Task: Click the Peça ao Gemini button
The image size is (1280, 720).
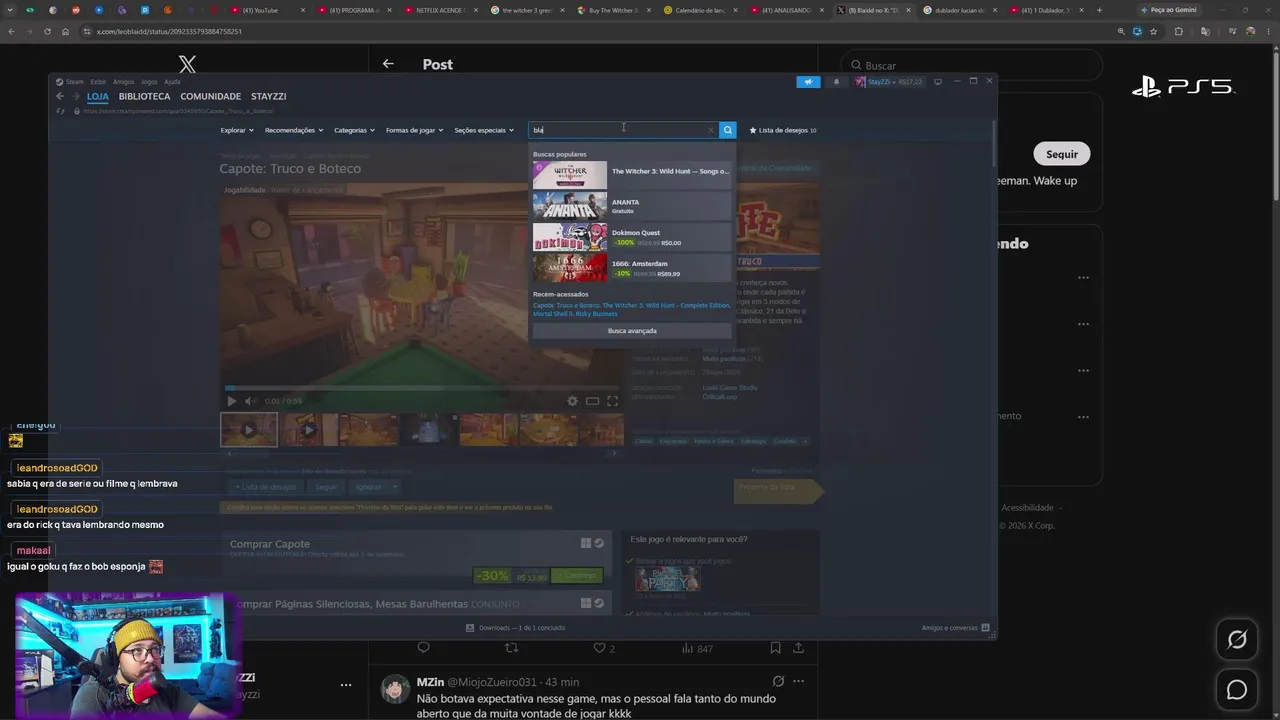Action: 1168,10
